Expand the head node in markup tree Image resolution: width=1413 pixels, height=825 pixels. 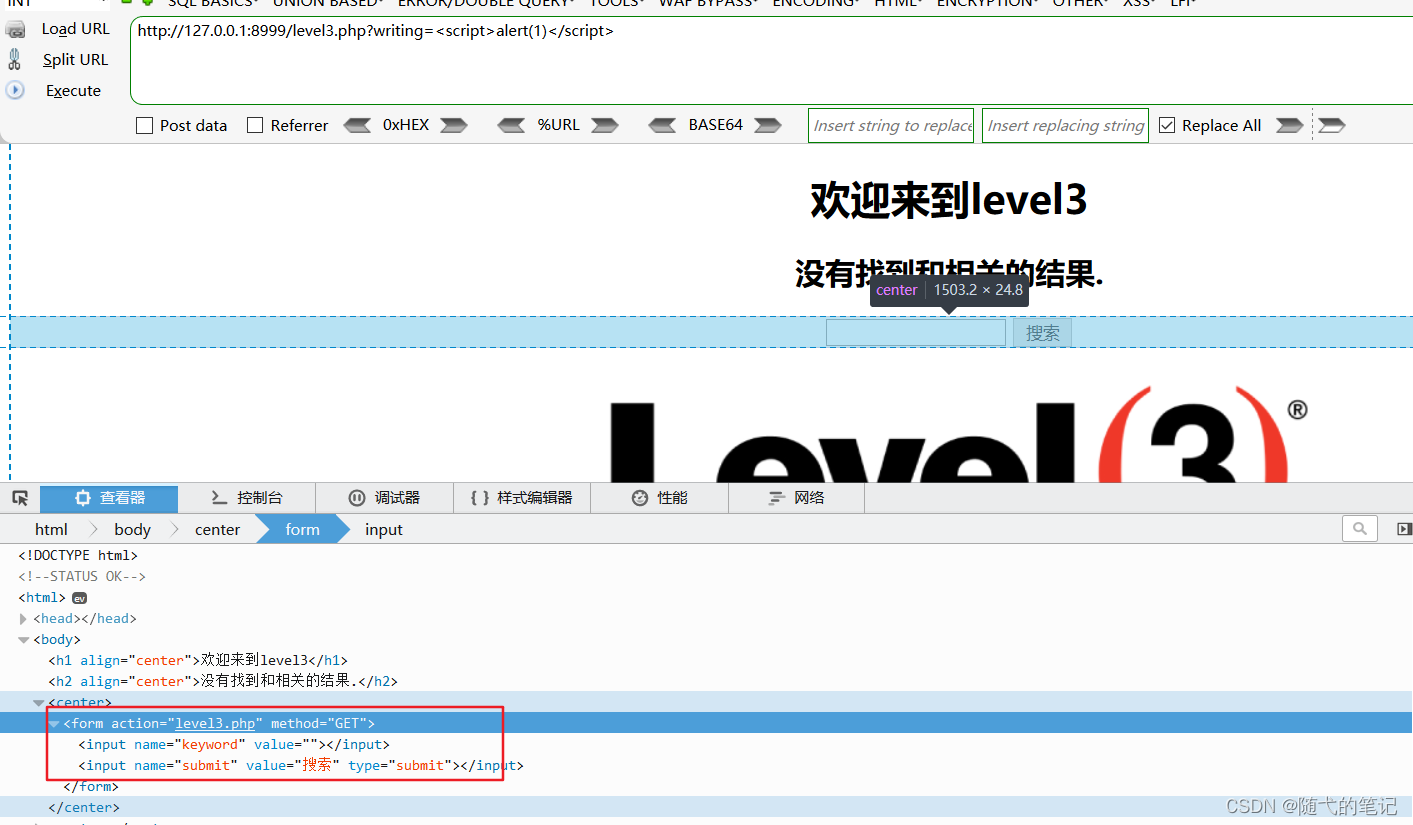tap(23, 619)
